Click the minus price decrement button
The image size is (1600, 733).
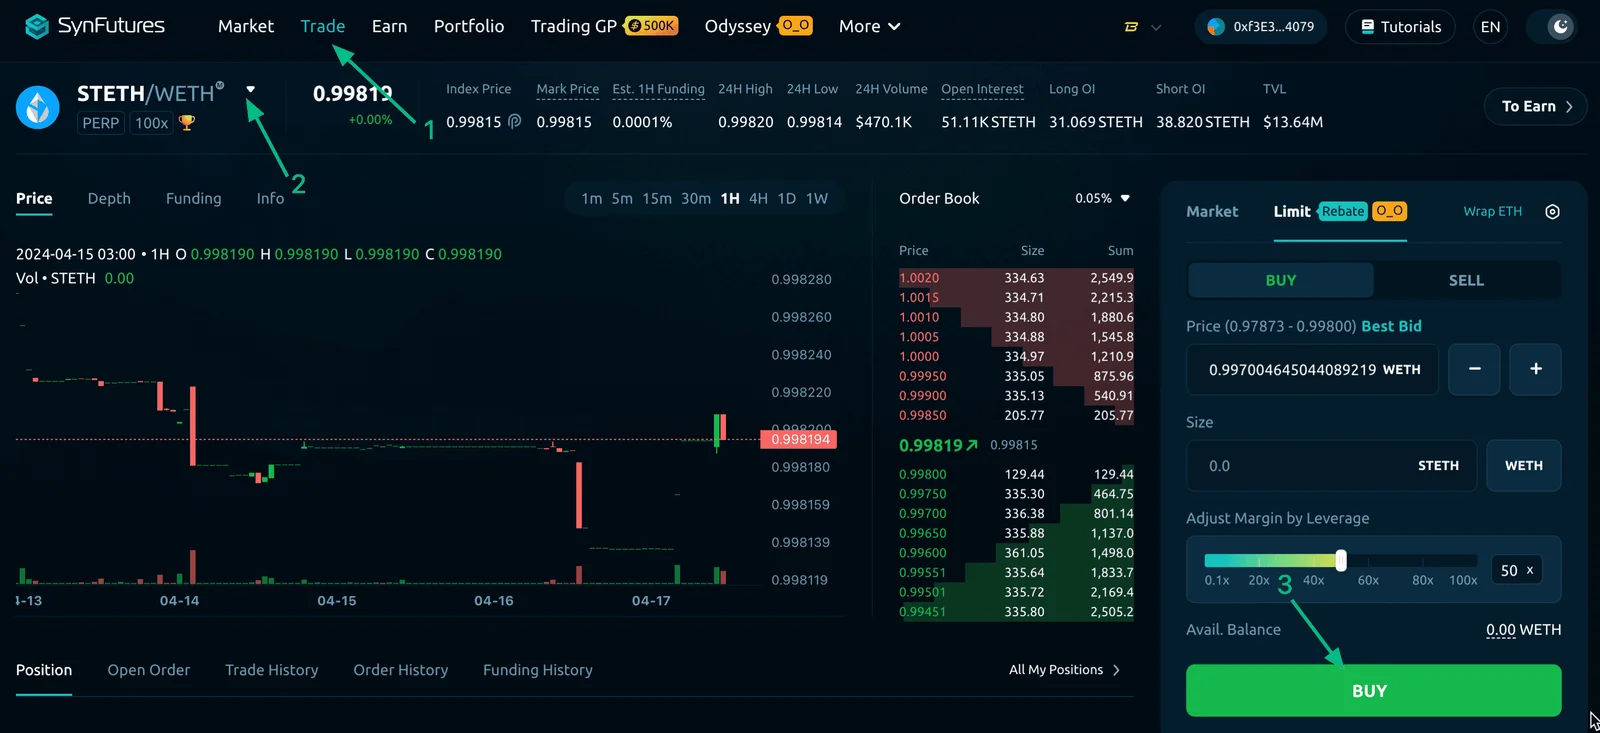(1474, 369)
